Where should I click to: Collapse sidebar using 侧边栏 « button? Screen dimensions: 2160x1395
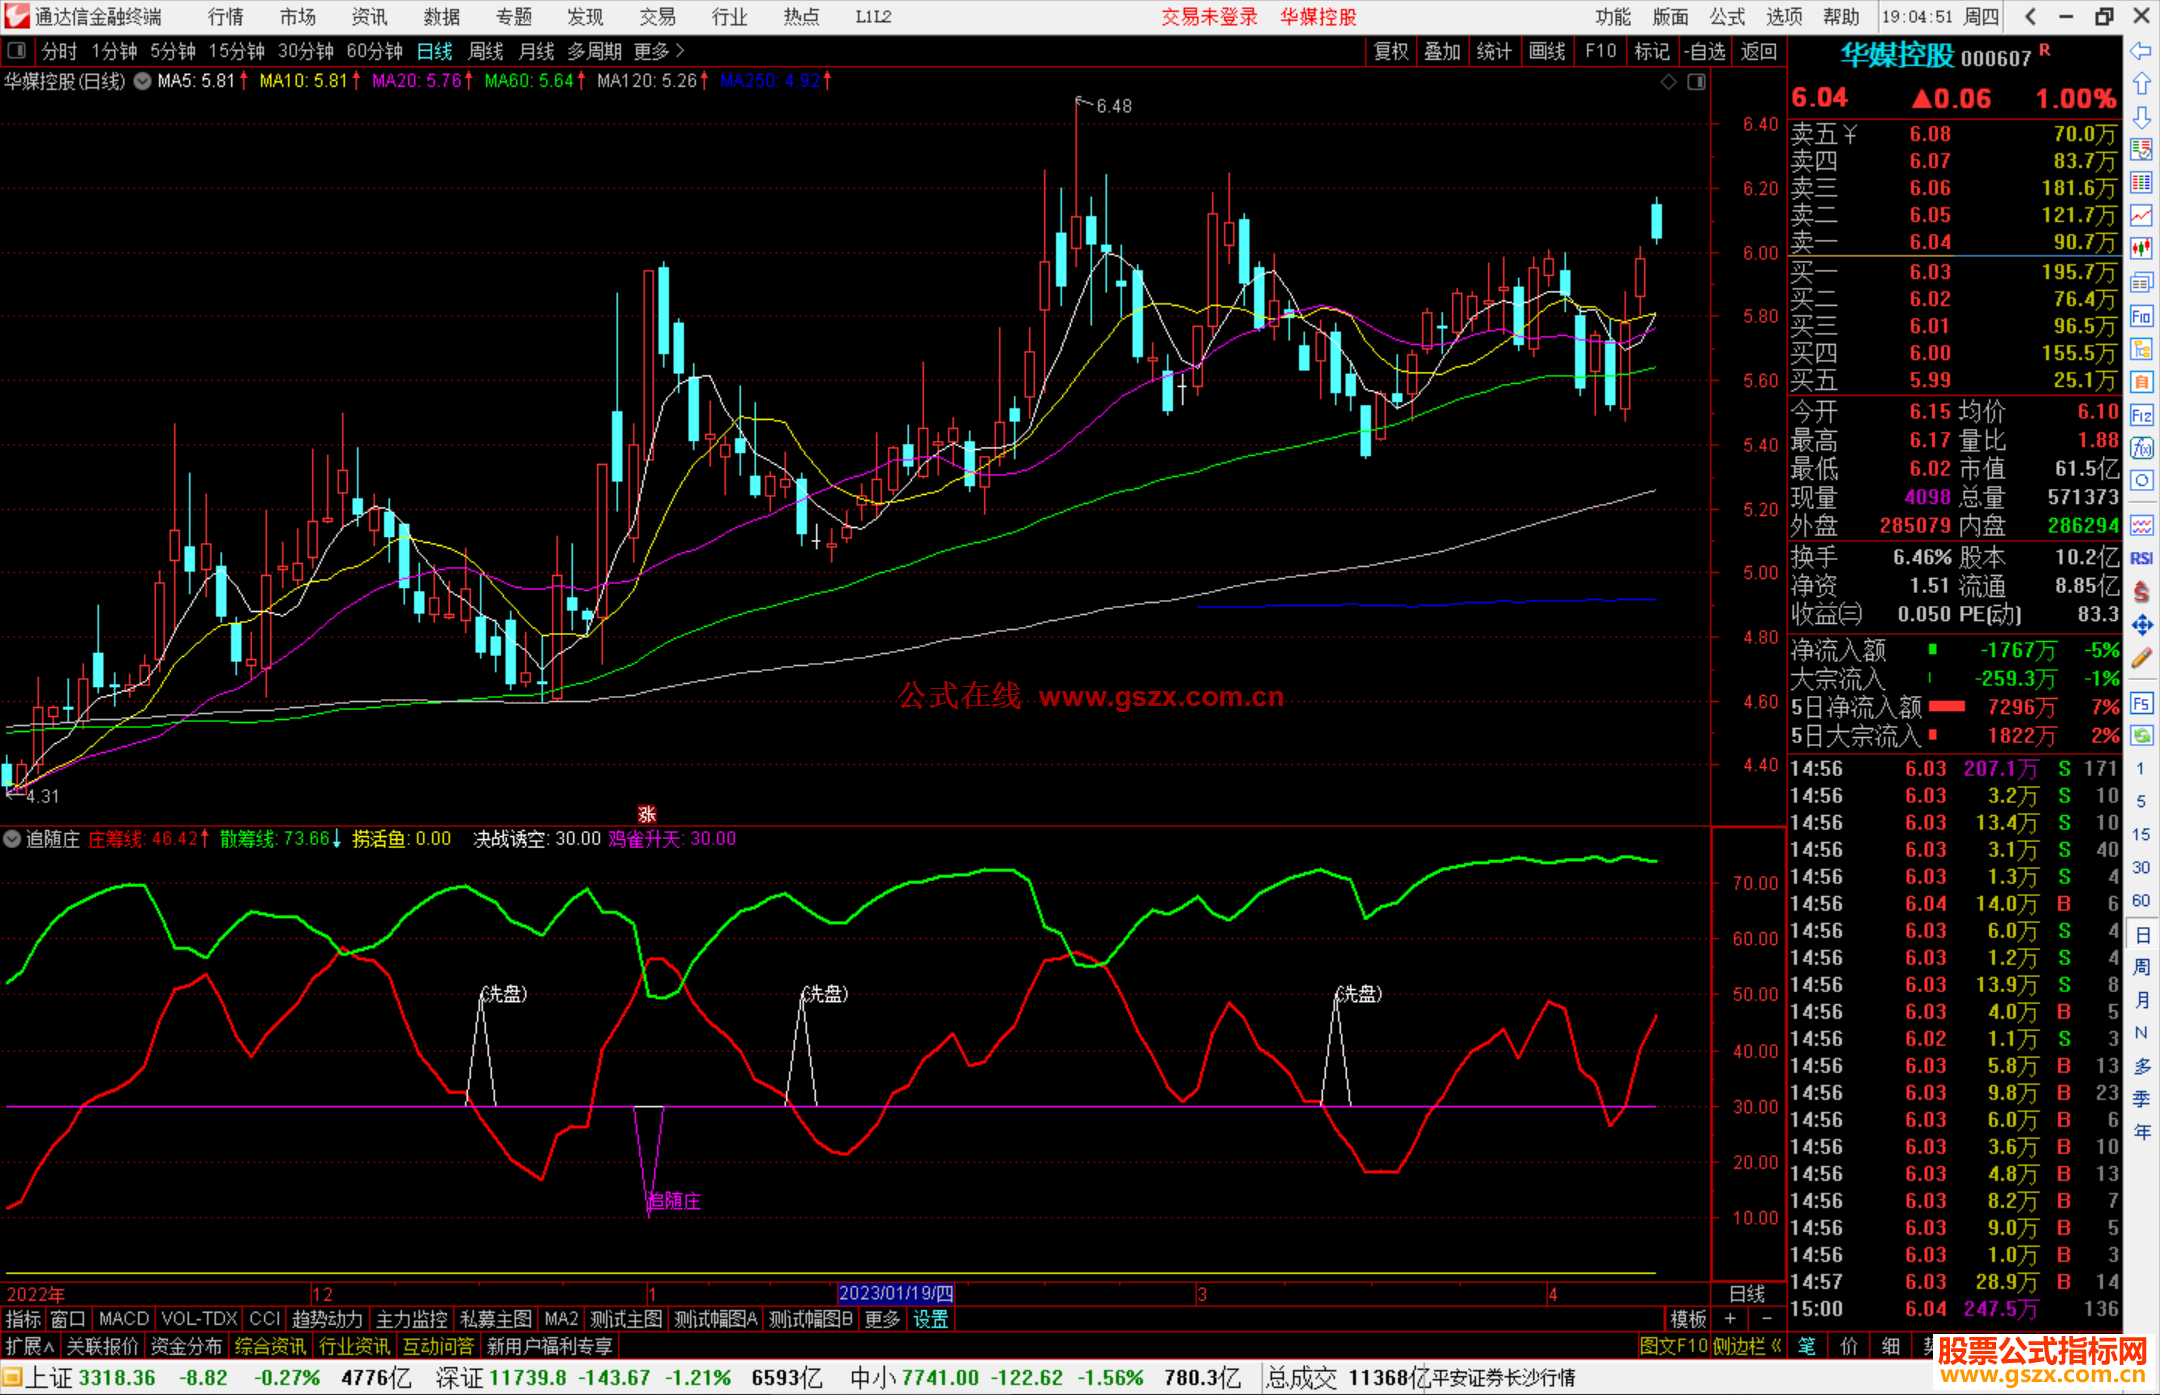[x=1748, y=1346]
